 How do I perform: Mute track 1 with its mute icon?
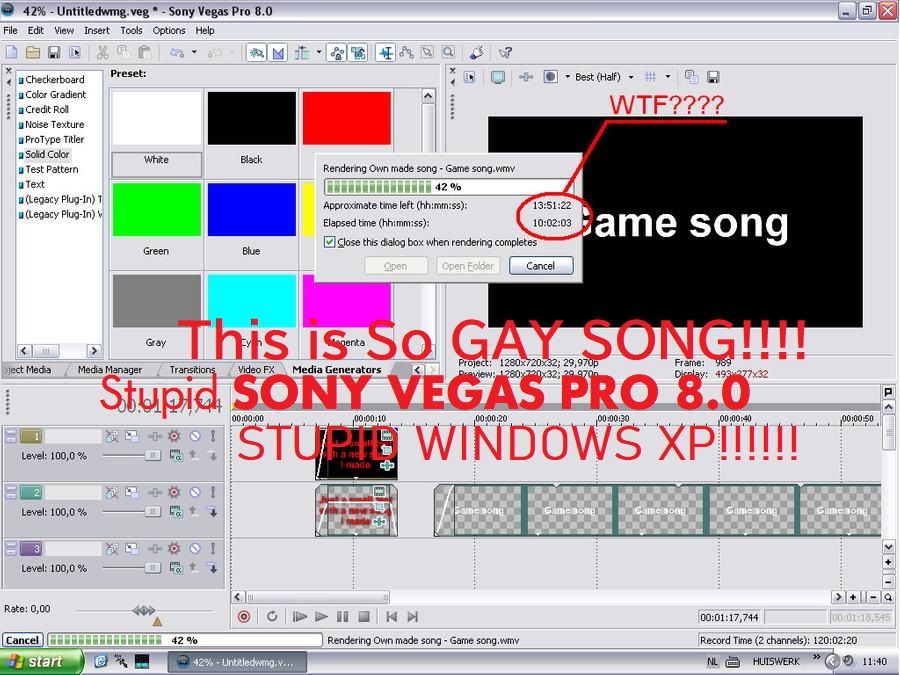[x=195, y=436]
